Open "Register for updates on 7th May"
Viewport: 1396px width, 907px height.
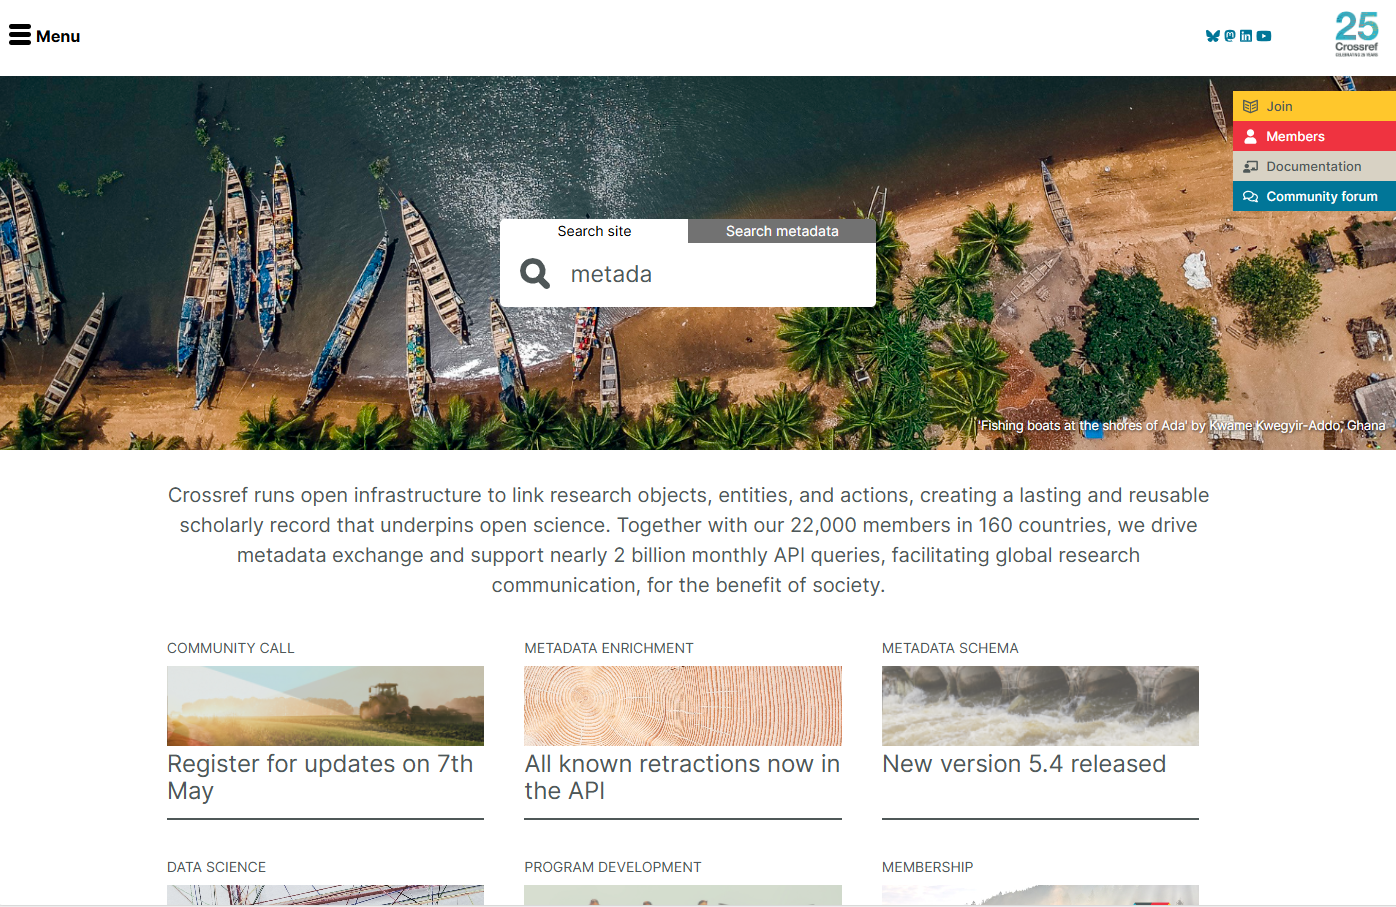(320, 777)
